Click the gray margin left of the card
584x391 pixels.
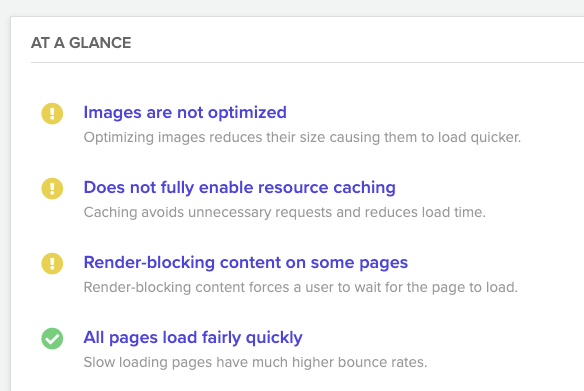5,203
